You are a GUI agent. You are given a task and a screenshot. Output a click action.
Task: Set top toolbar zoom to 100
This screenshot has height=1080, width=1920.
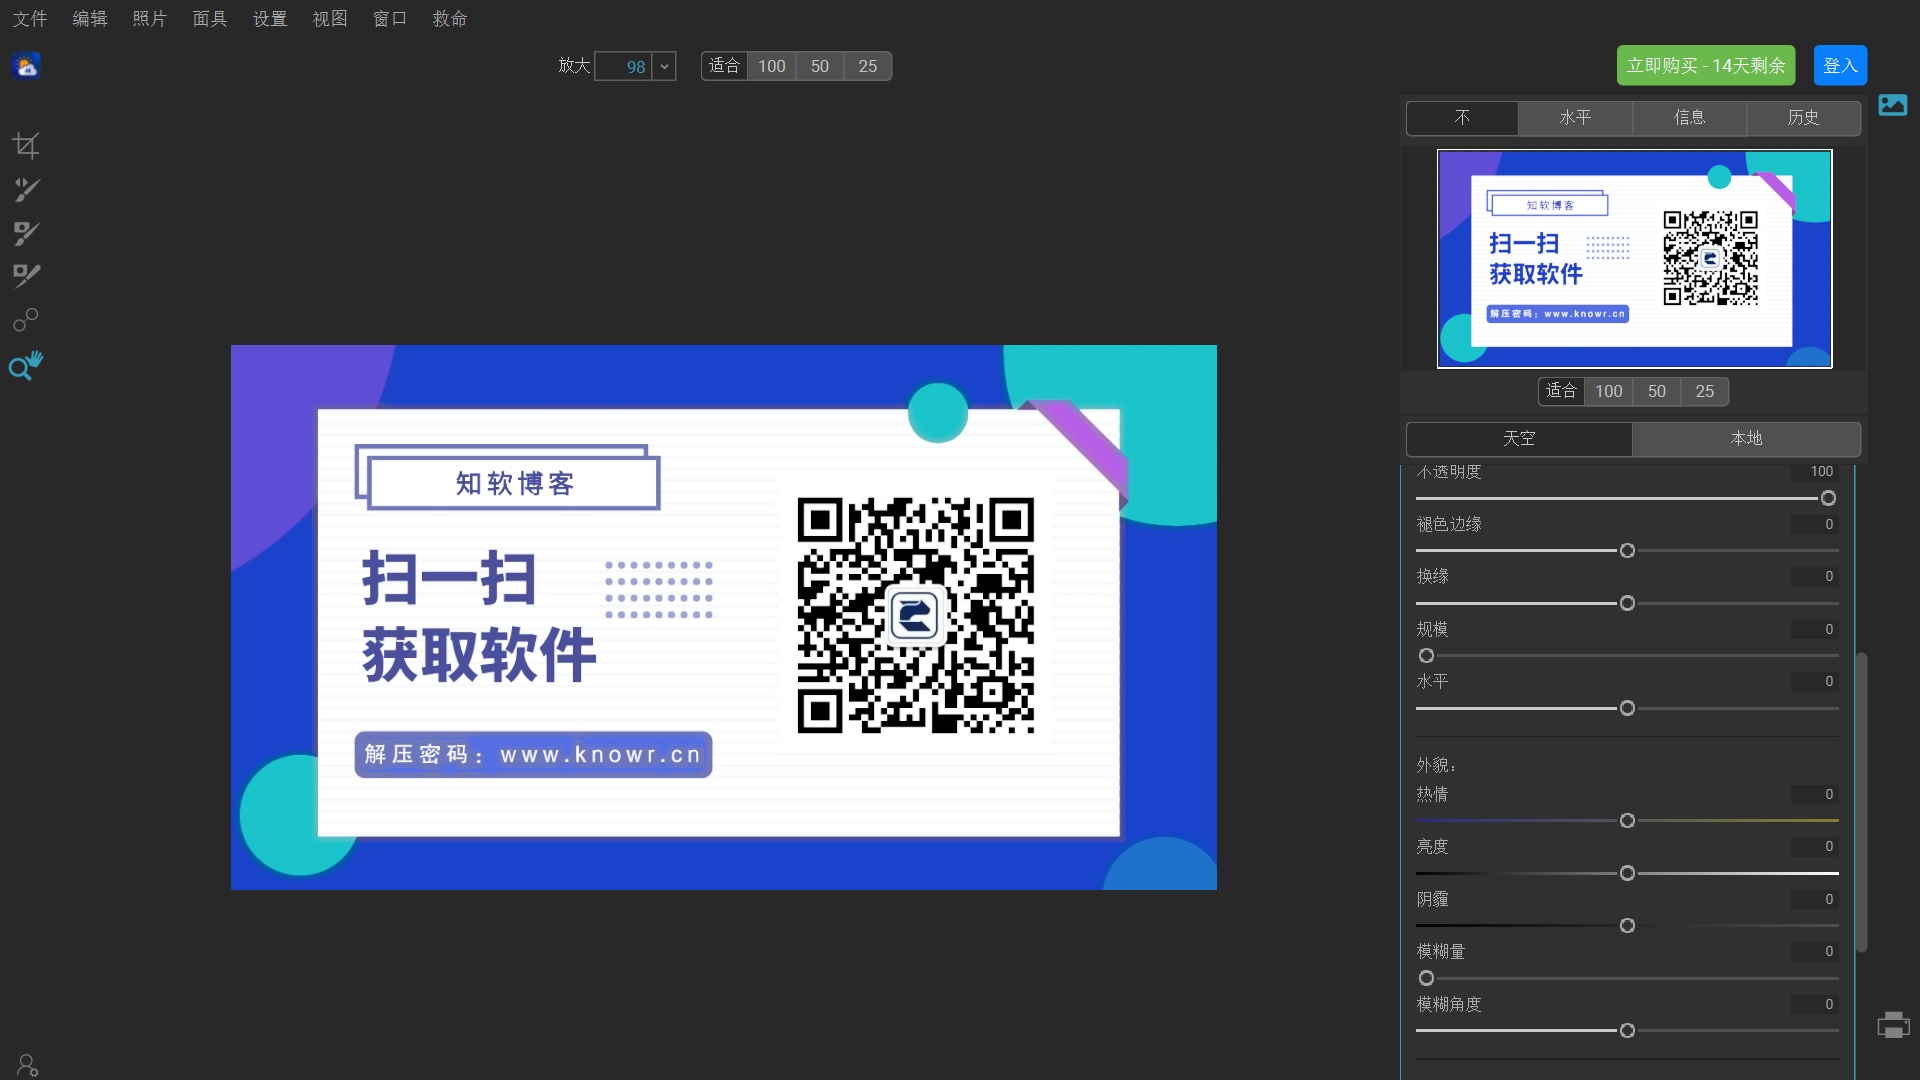pyautogui.click(x=772, y=66)
